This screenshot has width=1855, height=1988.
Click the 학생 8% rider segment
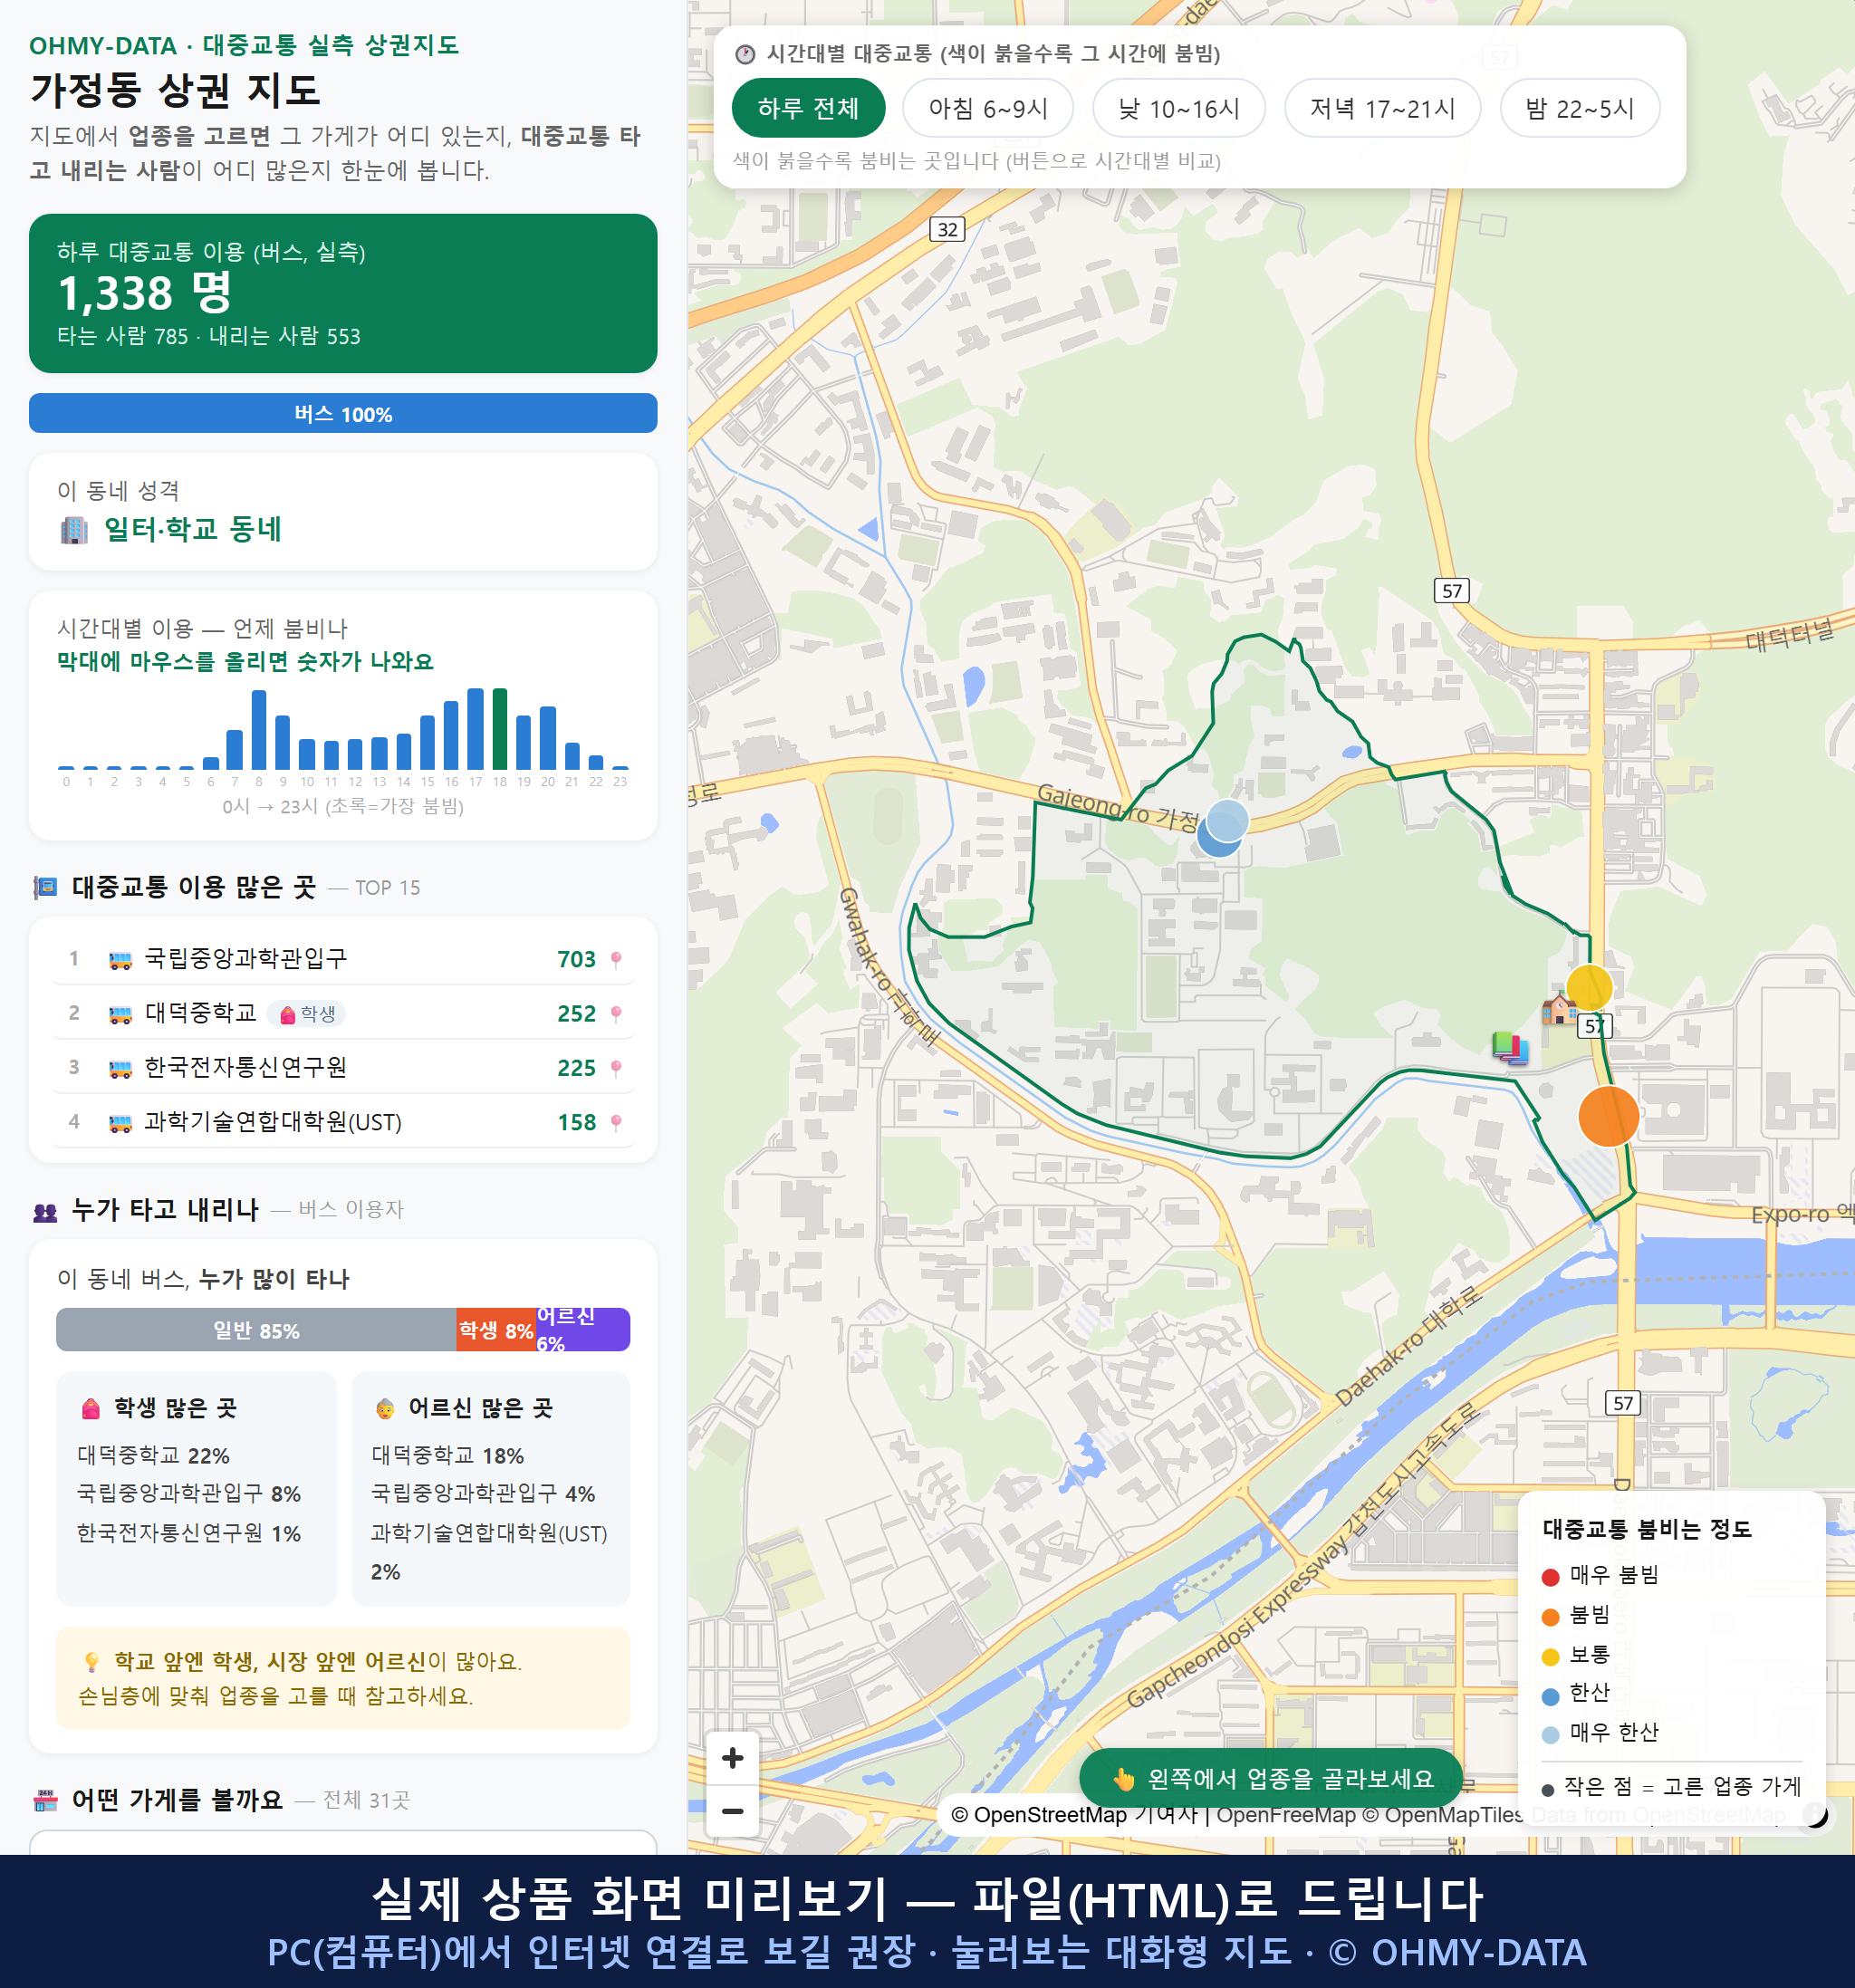496,1330
